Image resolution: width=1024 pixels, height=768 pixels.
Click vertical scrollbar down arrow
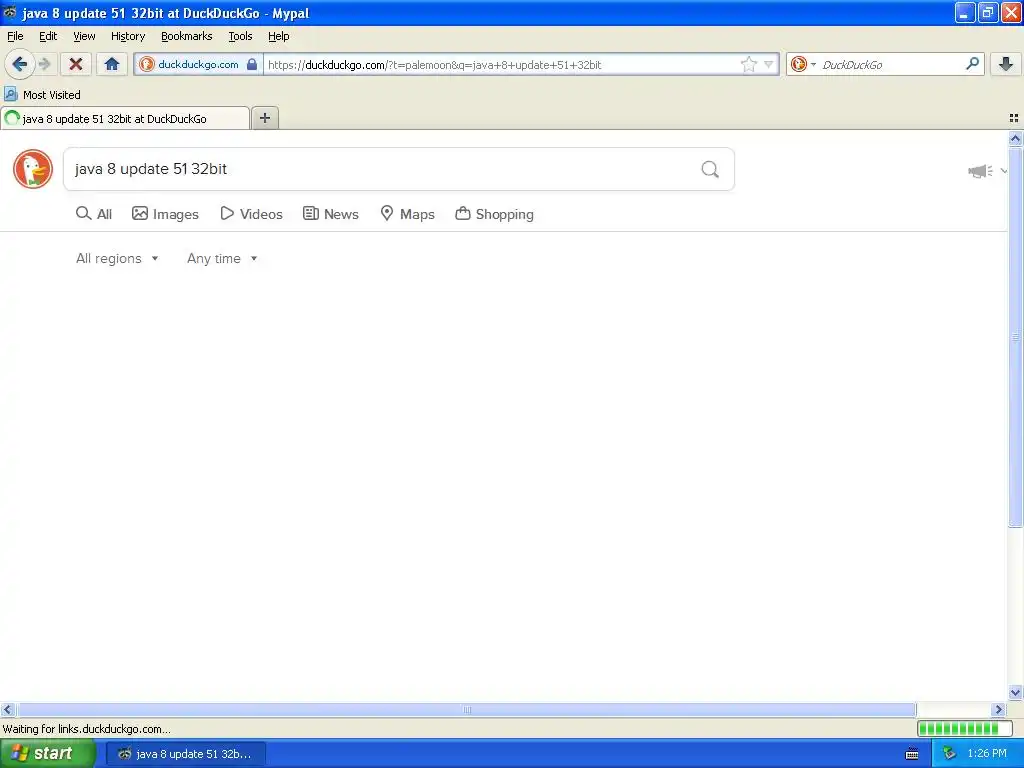1015,693
